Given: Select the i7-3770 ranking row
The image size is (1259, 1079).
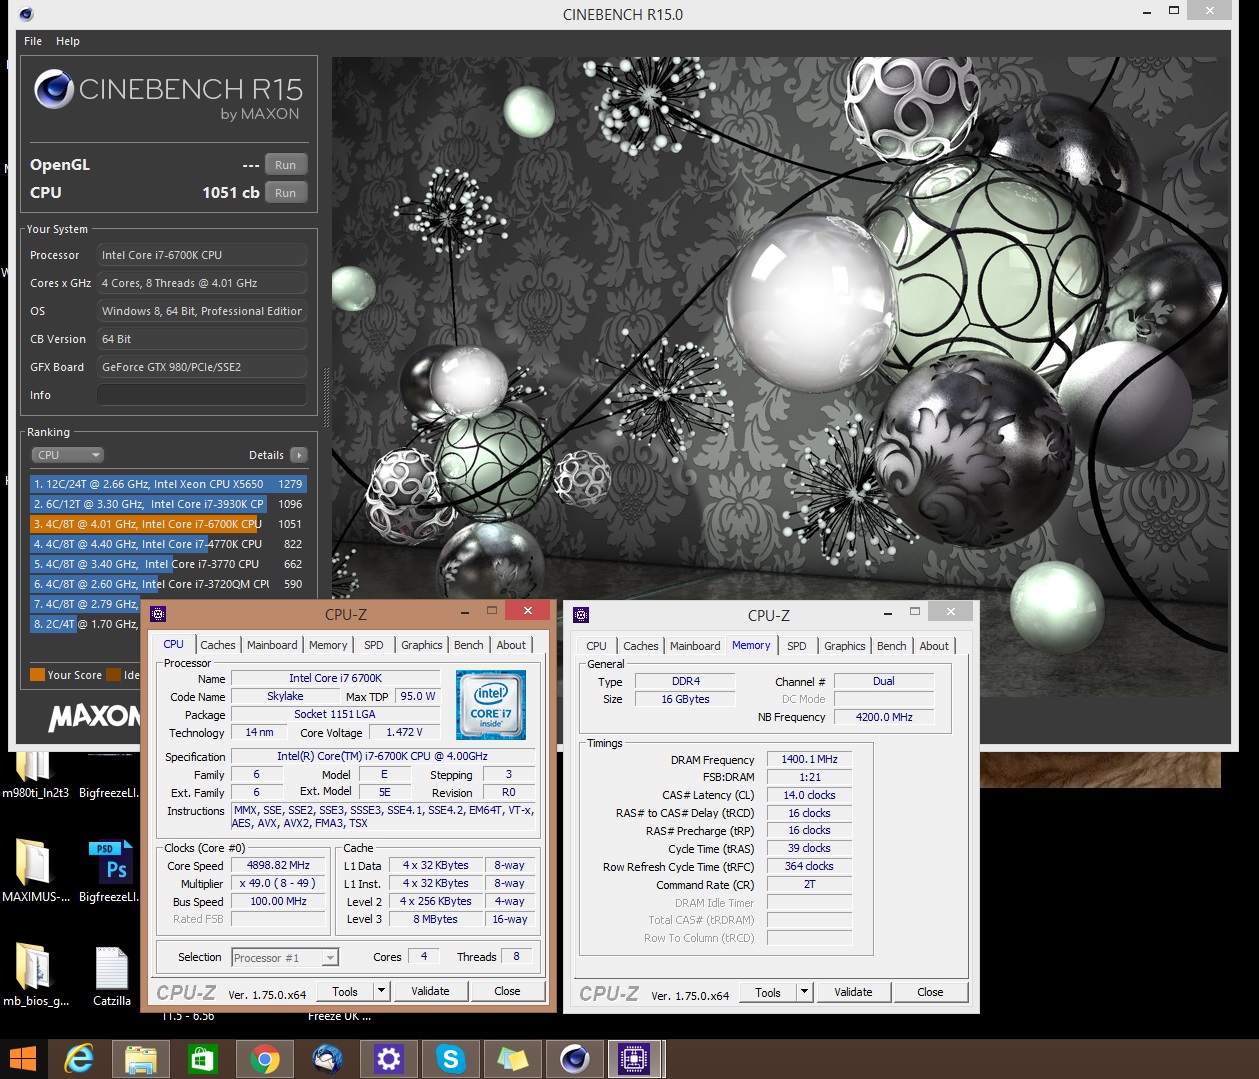Looking at the screenshot, I should tap(168, 564).
